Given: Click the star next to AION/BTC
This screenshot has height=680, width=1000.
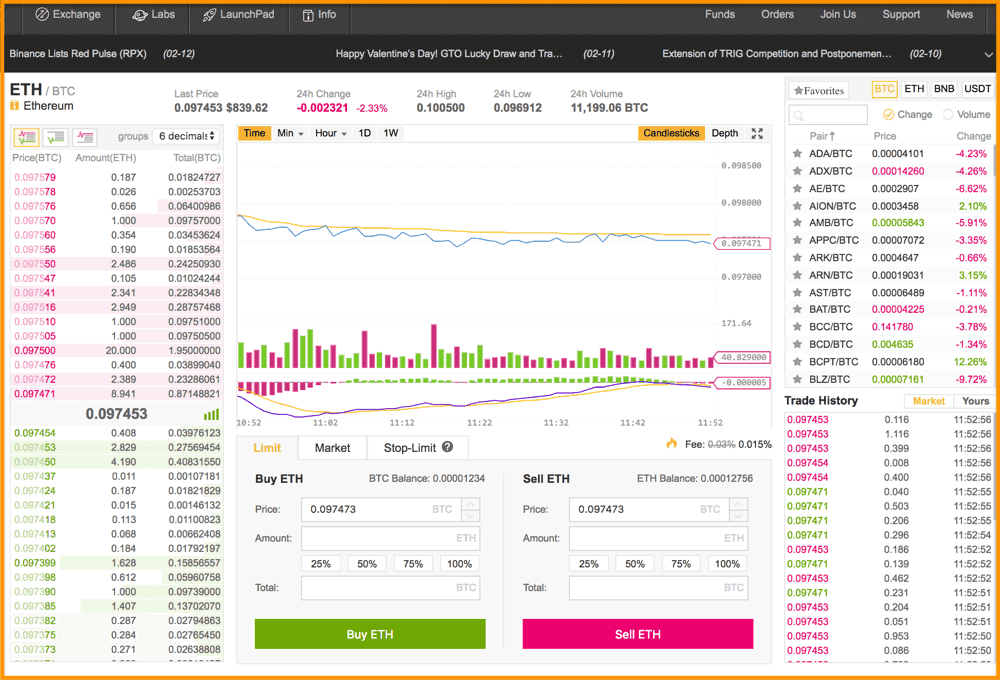Looking at the screenshot, I should 797,206.
